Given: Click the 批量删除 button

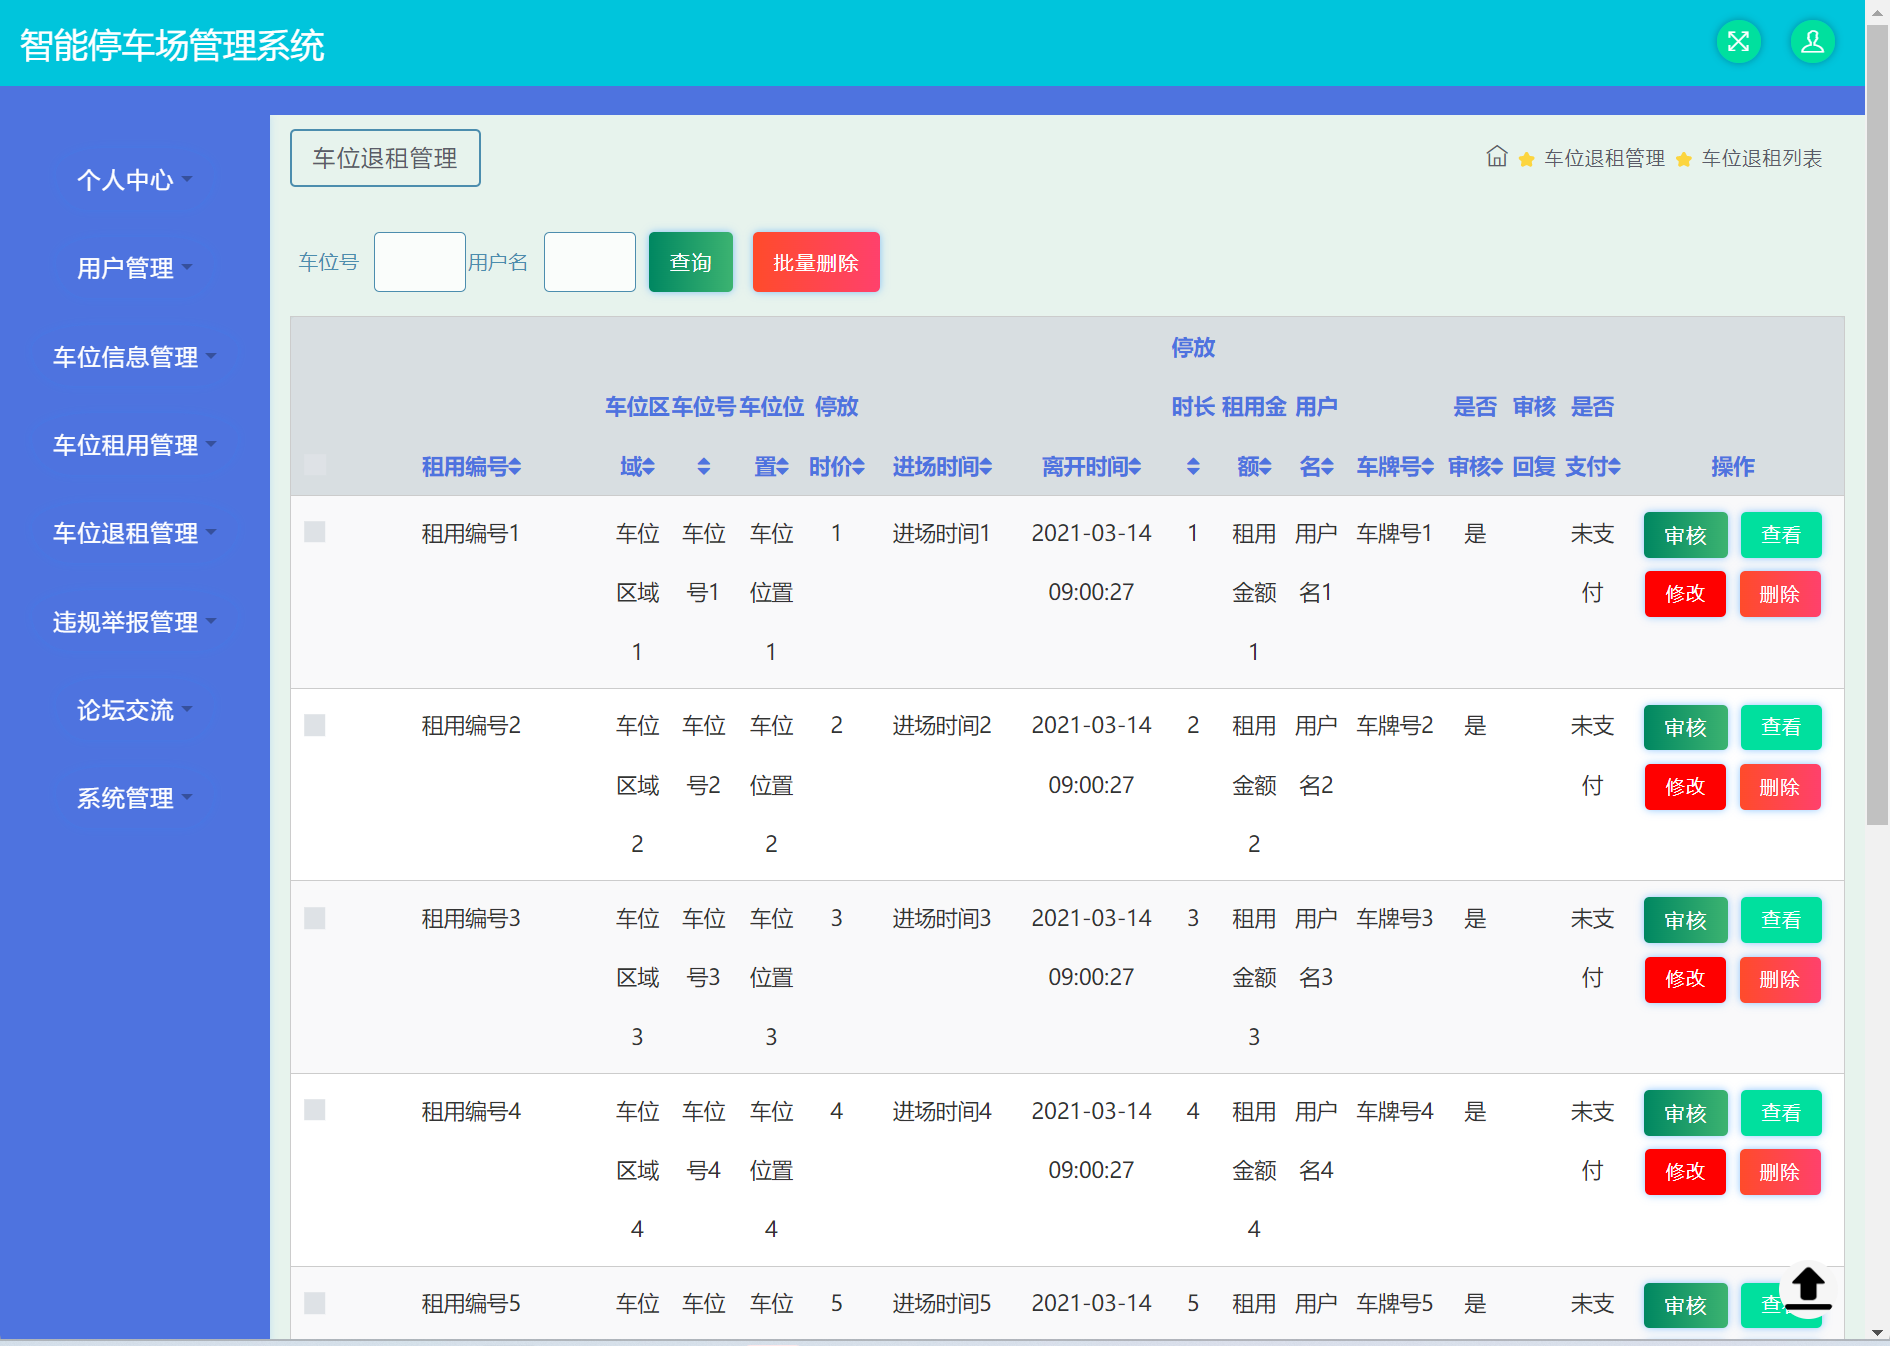Looking at the screenshot, I should tap(816, 262).
